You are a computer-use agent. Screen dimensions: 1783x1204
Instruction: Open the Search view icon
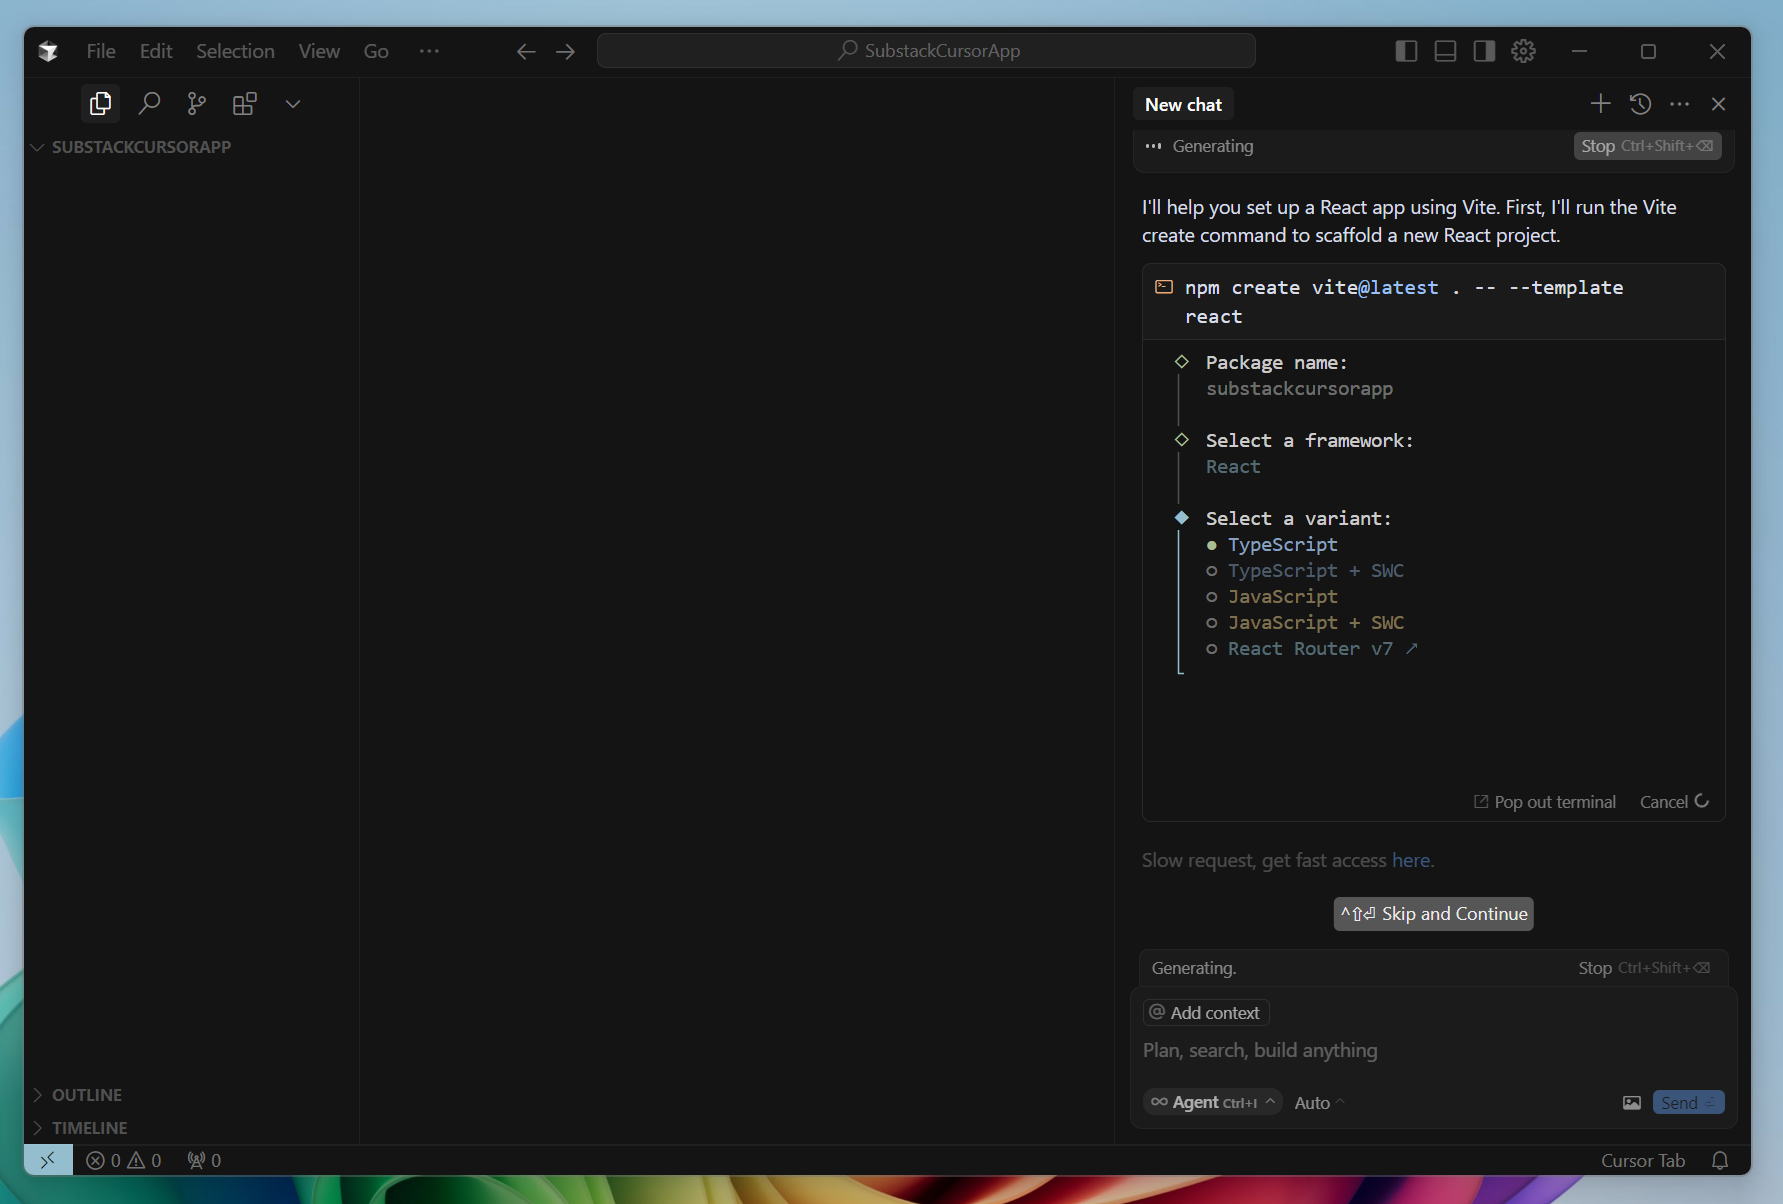[x=149, y=103]
